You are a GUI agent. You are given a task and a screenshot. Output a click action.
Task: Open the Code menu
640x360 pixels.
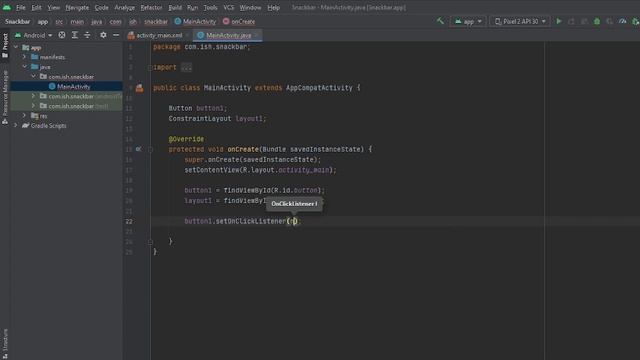[101, 7]
